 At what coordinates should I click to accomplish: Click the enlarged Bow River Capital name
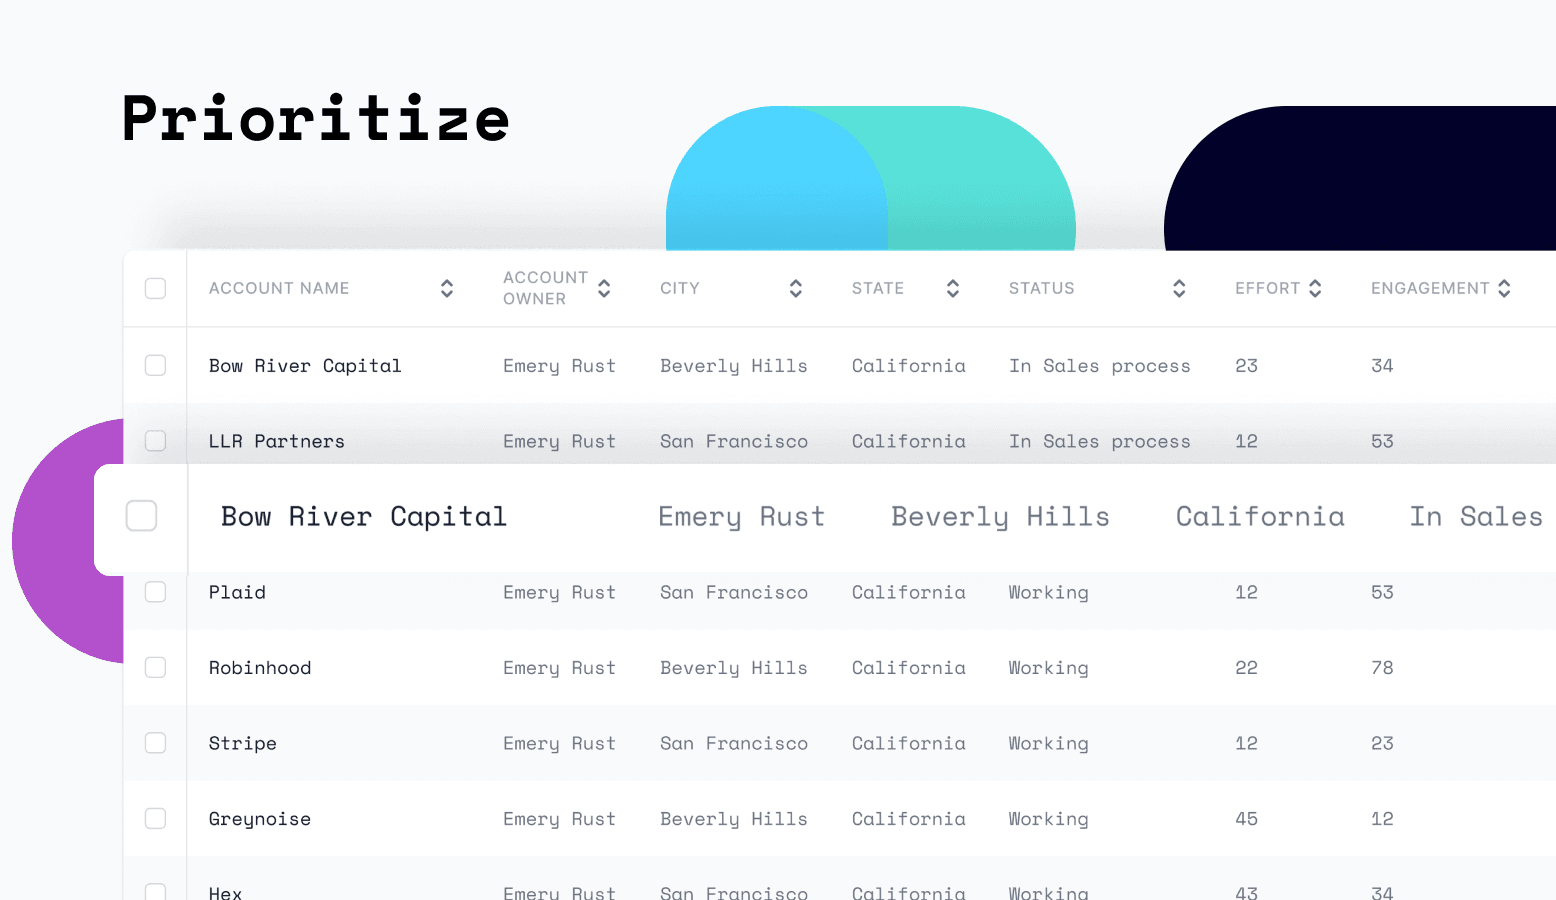pyautogui.click(x=364, y=517)
